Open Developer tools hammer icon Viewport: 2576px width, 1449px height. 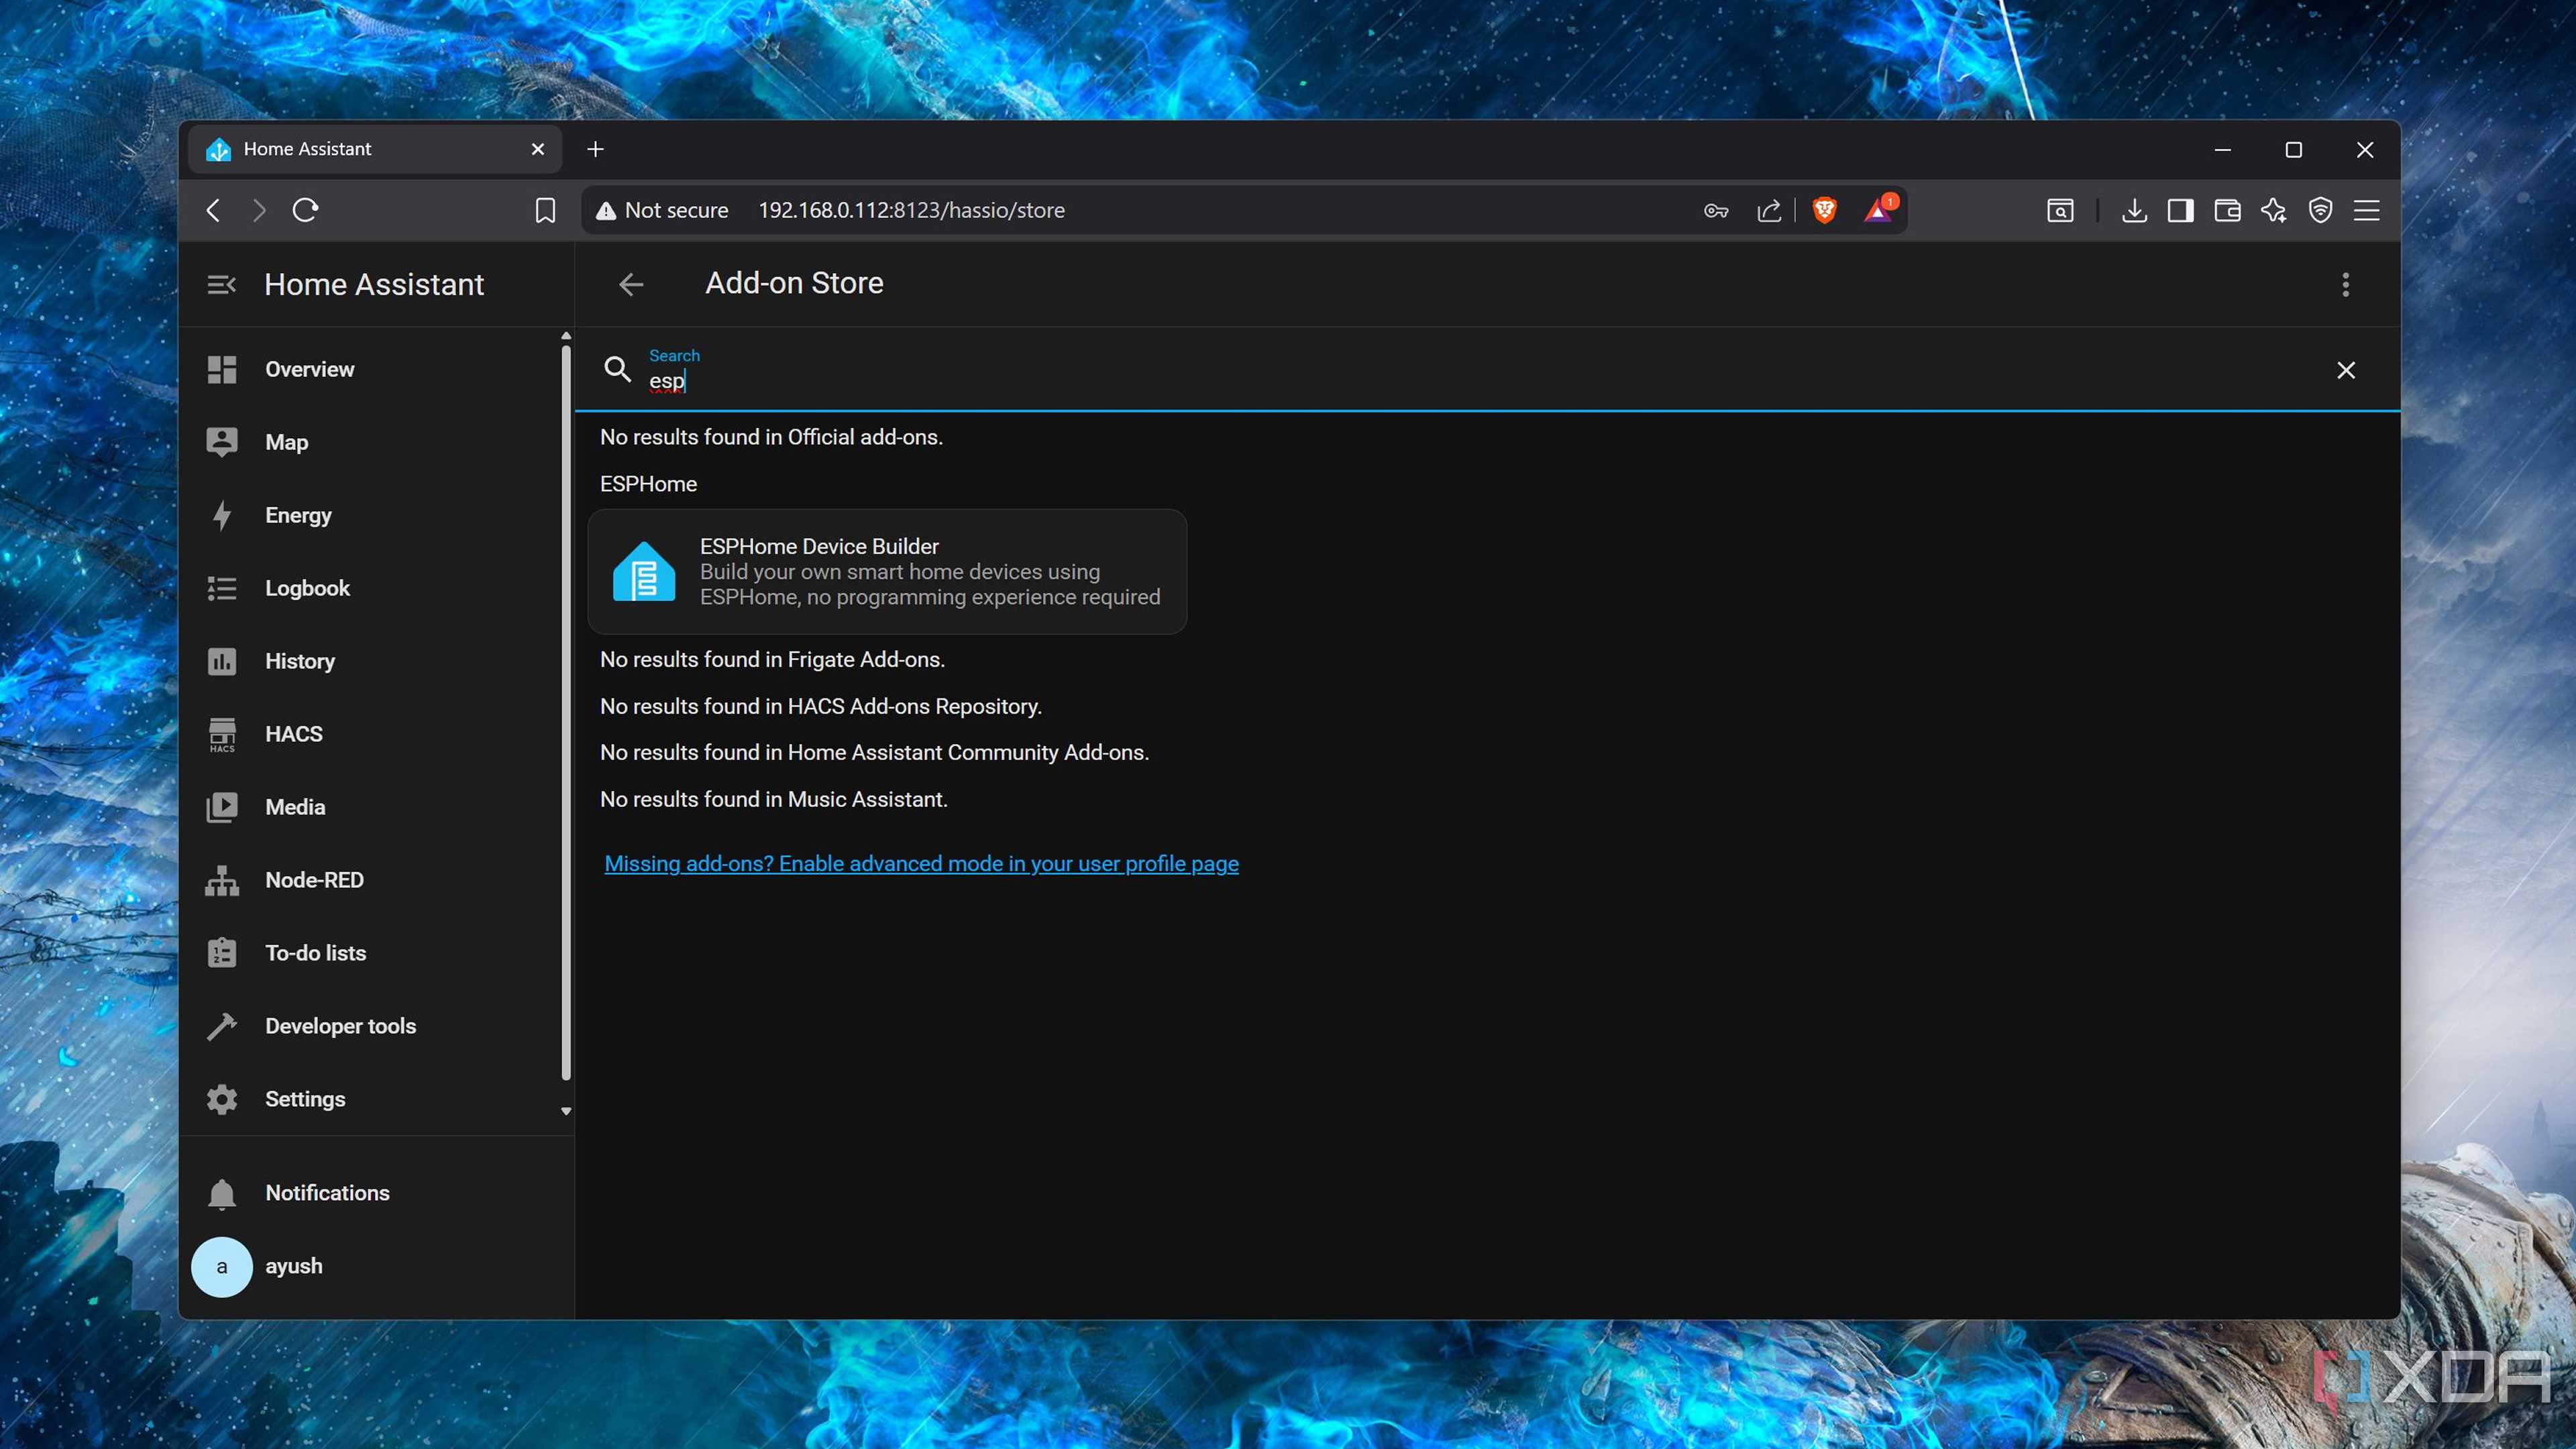click(222, 1026)
